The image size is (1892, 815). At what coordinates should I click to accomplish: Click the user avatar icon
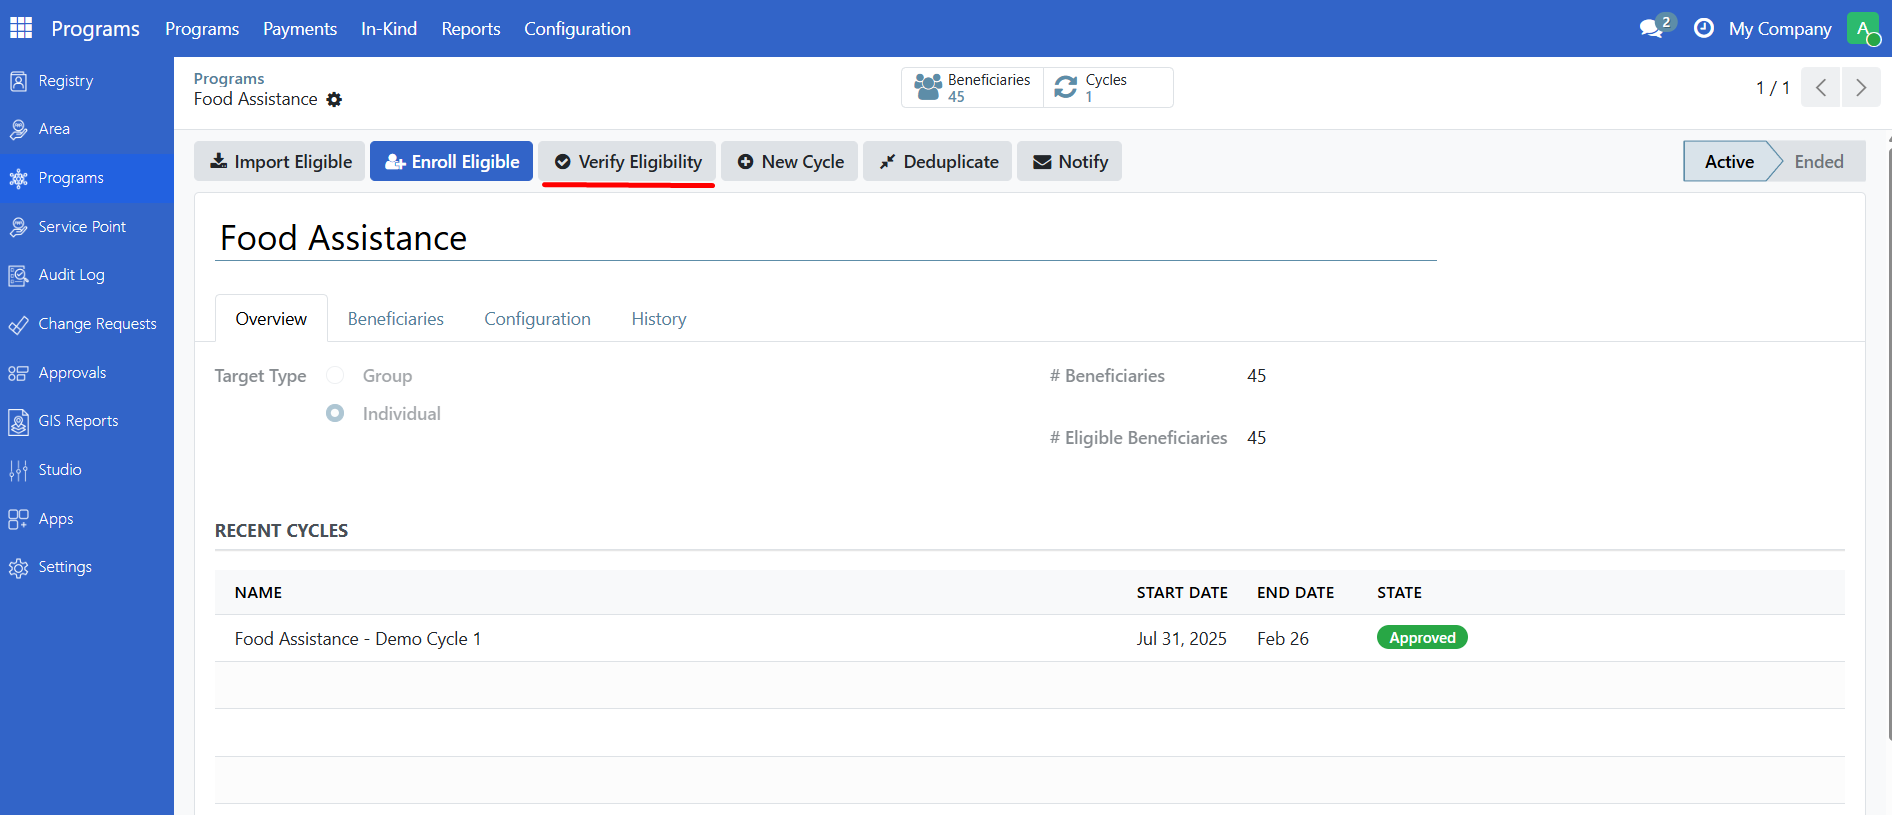click(1863, 28)
